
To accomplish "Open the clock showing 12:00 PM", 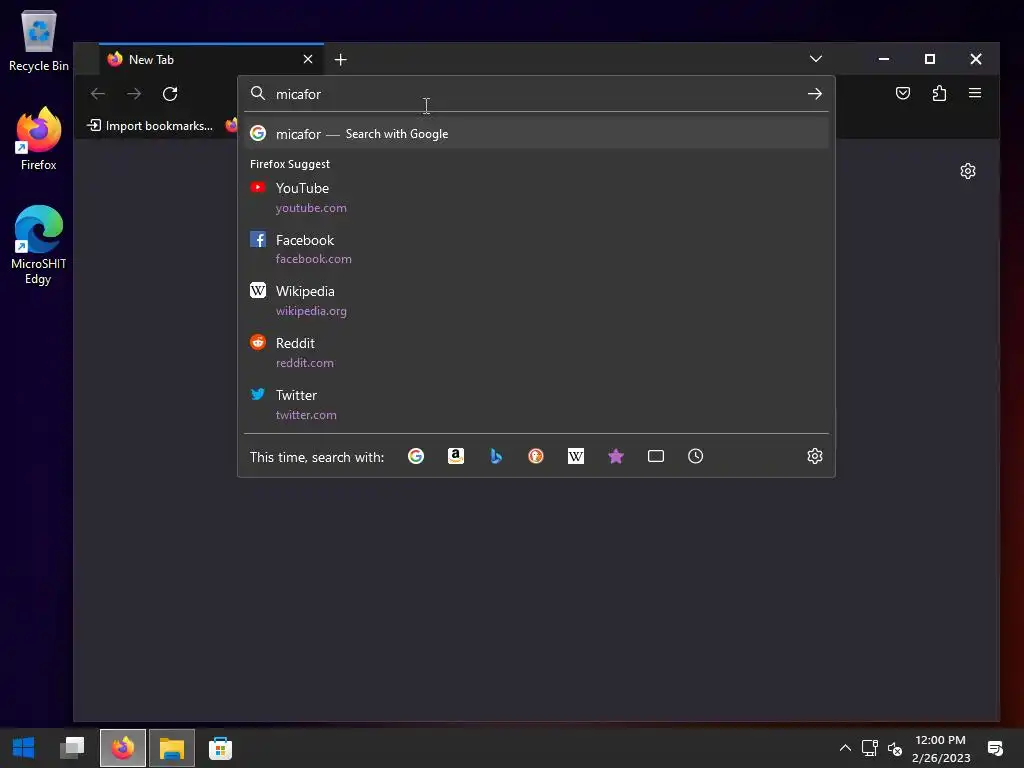I will (940, 749).
